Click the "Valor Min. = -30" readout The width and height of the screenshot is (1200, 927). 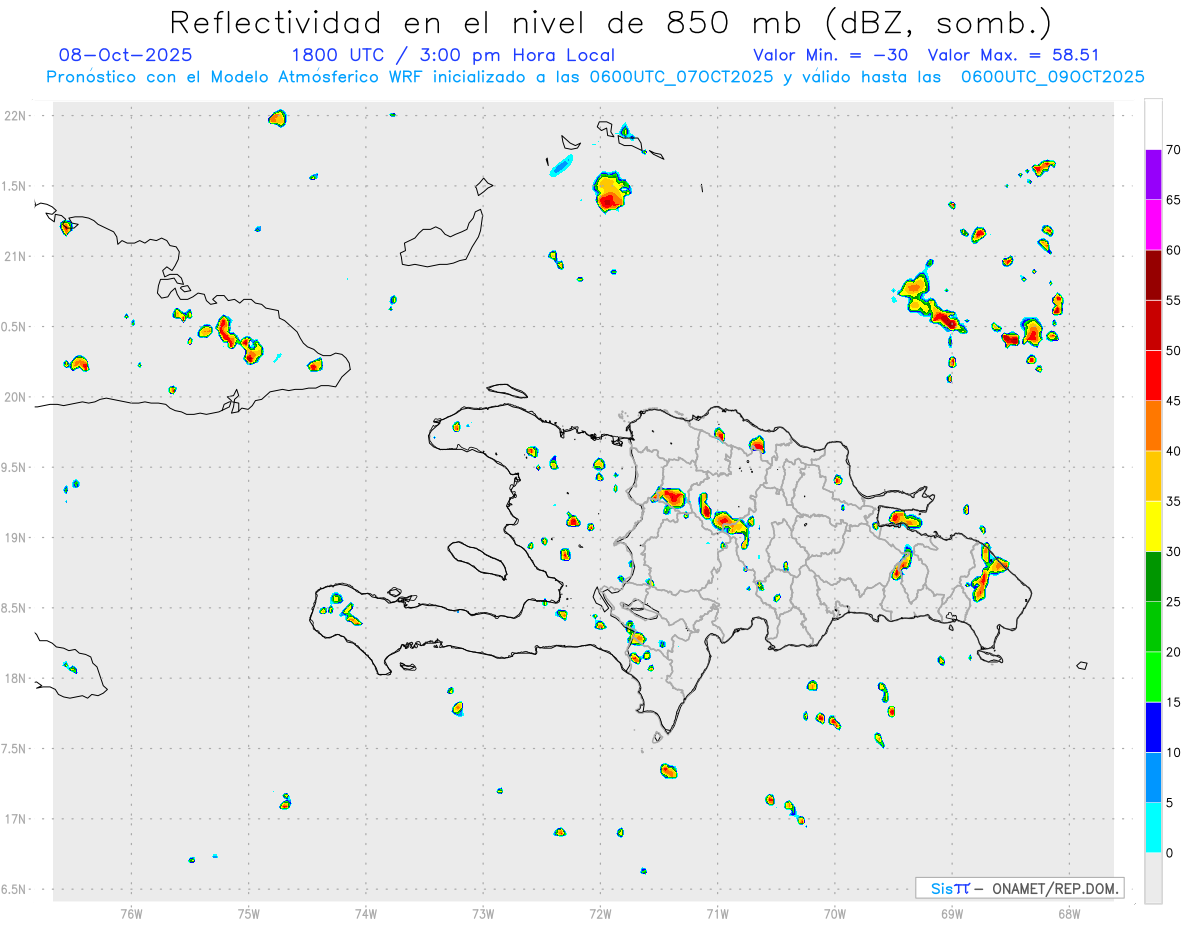click(x=830, y=55)
